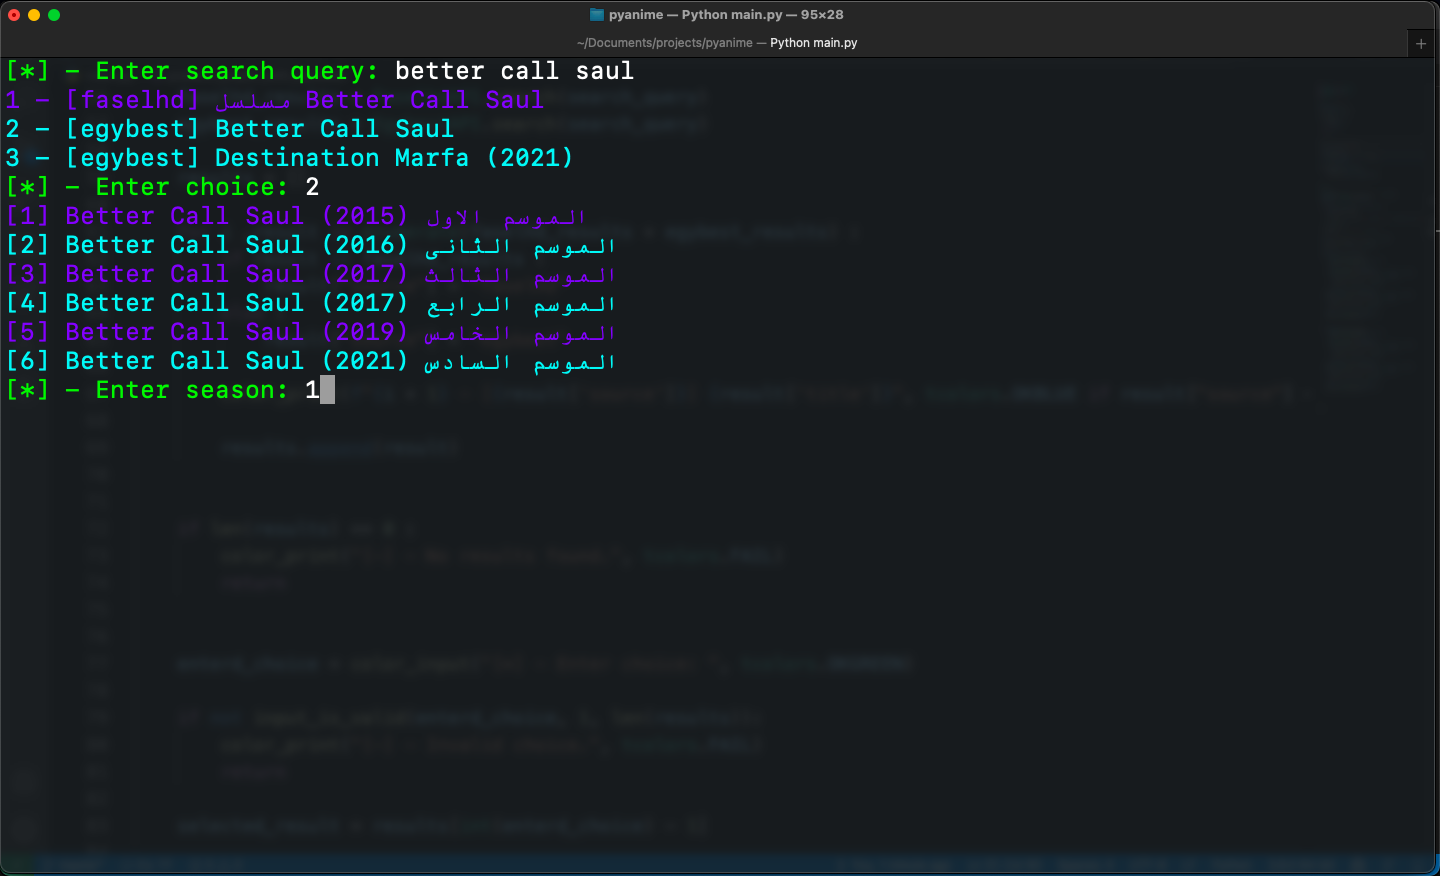The width and height of the screenshot is (1440, 876).
Task: Click season row '[6] Better Call Saul (2021)'
Action: click(311, 362)
